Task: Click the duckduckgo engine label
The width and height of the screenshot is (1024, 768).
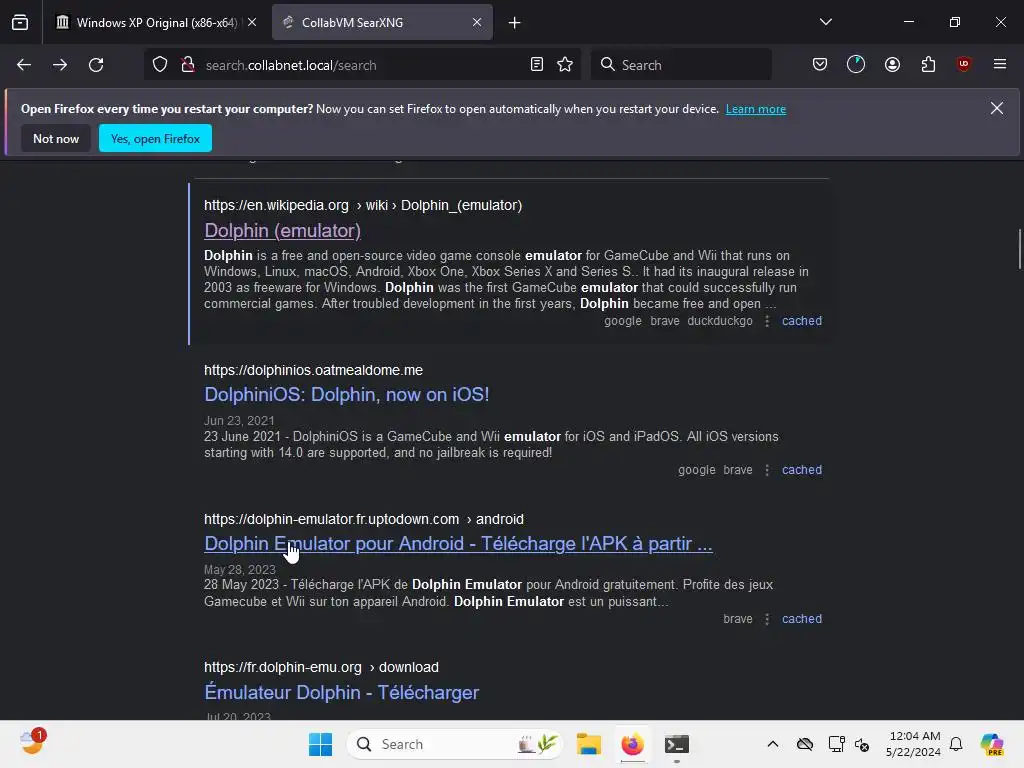Action: (720, 321)
